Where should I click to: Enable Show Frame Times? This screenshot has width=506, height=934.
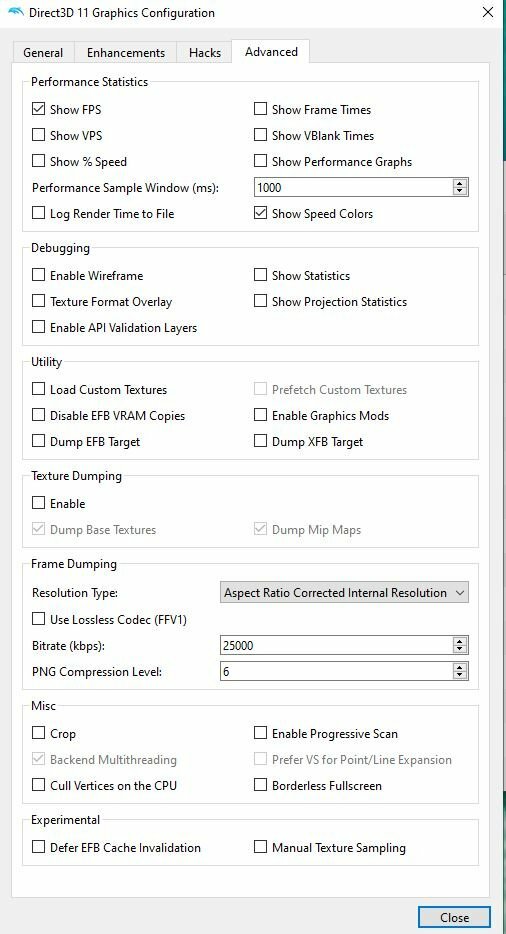pos(260,109)
